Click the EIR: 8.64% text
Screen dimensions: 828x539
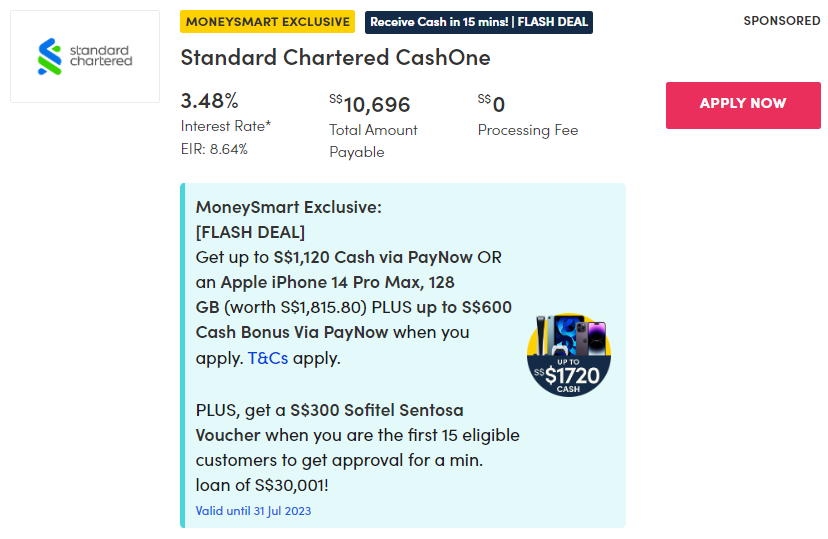214,149
